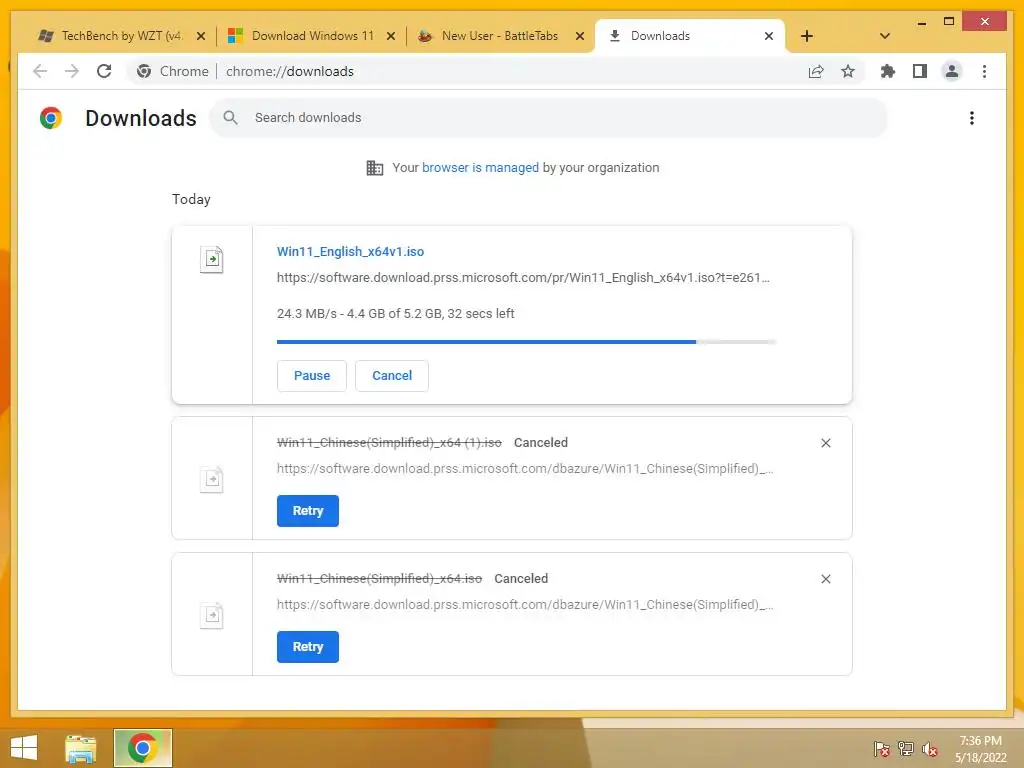This screenshot has width=1024, height=768.
Task: Open Chrome's three-dot main menu
Action: (984, 71)
